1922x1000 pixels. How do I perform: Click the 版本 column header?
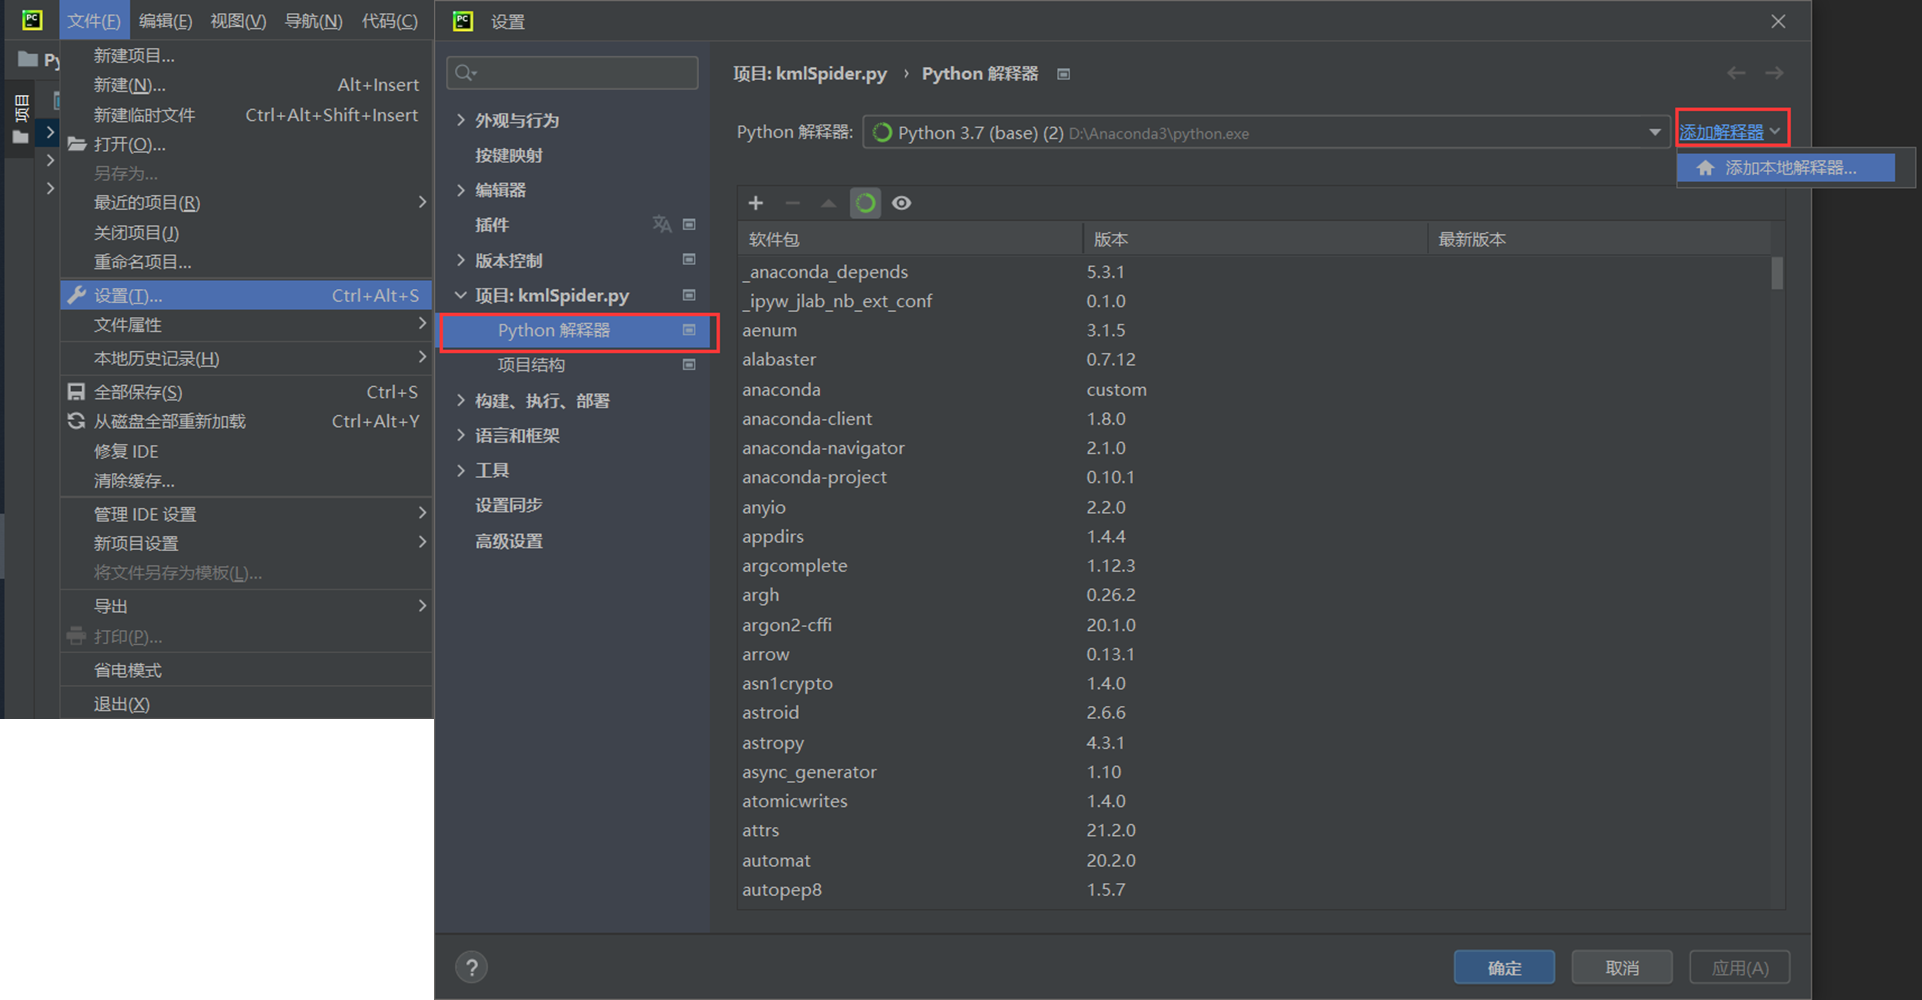(1255, 239)
